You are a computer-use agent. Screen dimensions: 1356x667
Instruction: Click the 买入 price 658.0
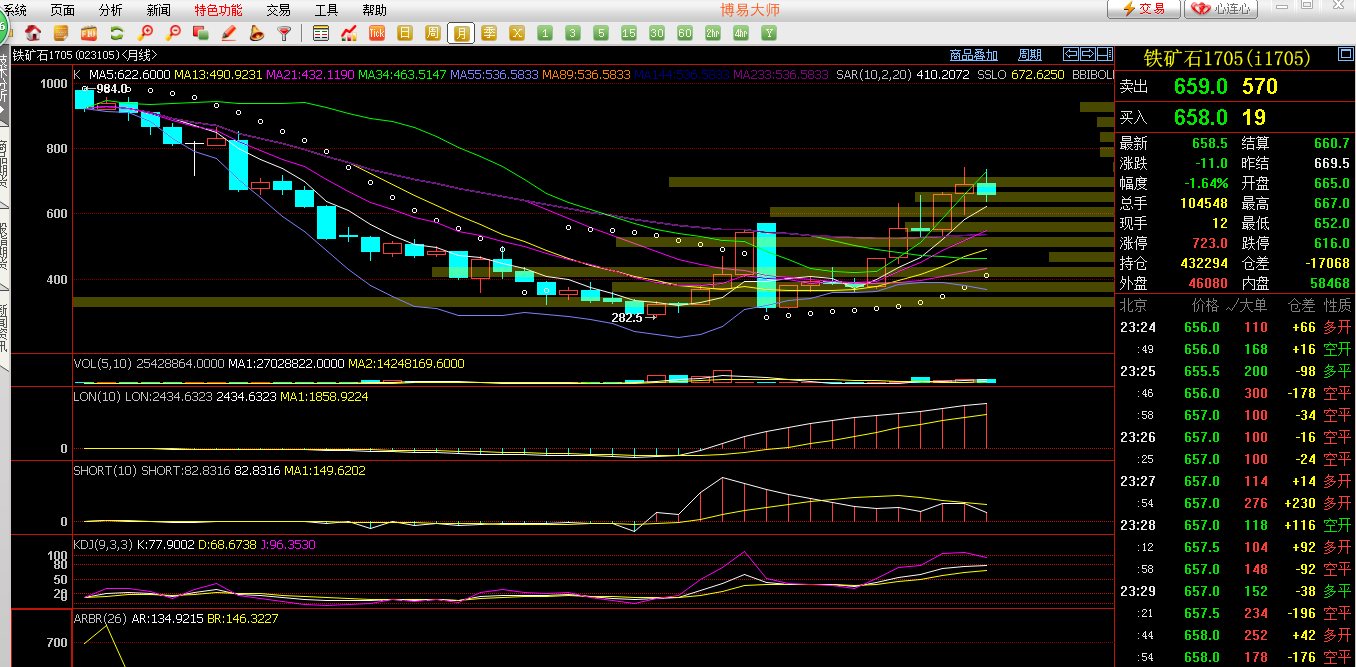tap(1202, 117)
